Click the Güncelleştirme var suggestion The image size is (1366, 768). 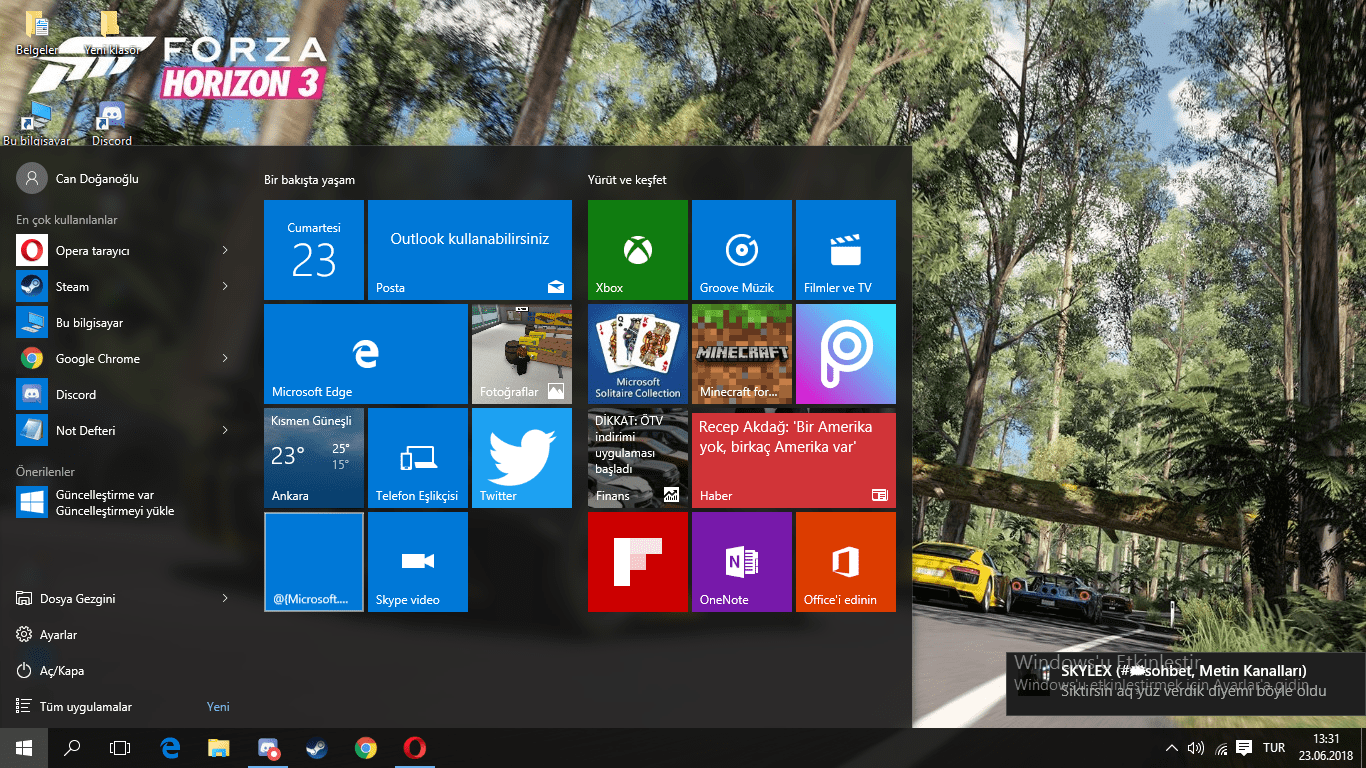pos(124,502)
